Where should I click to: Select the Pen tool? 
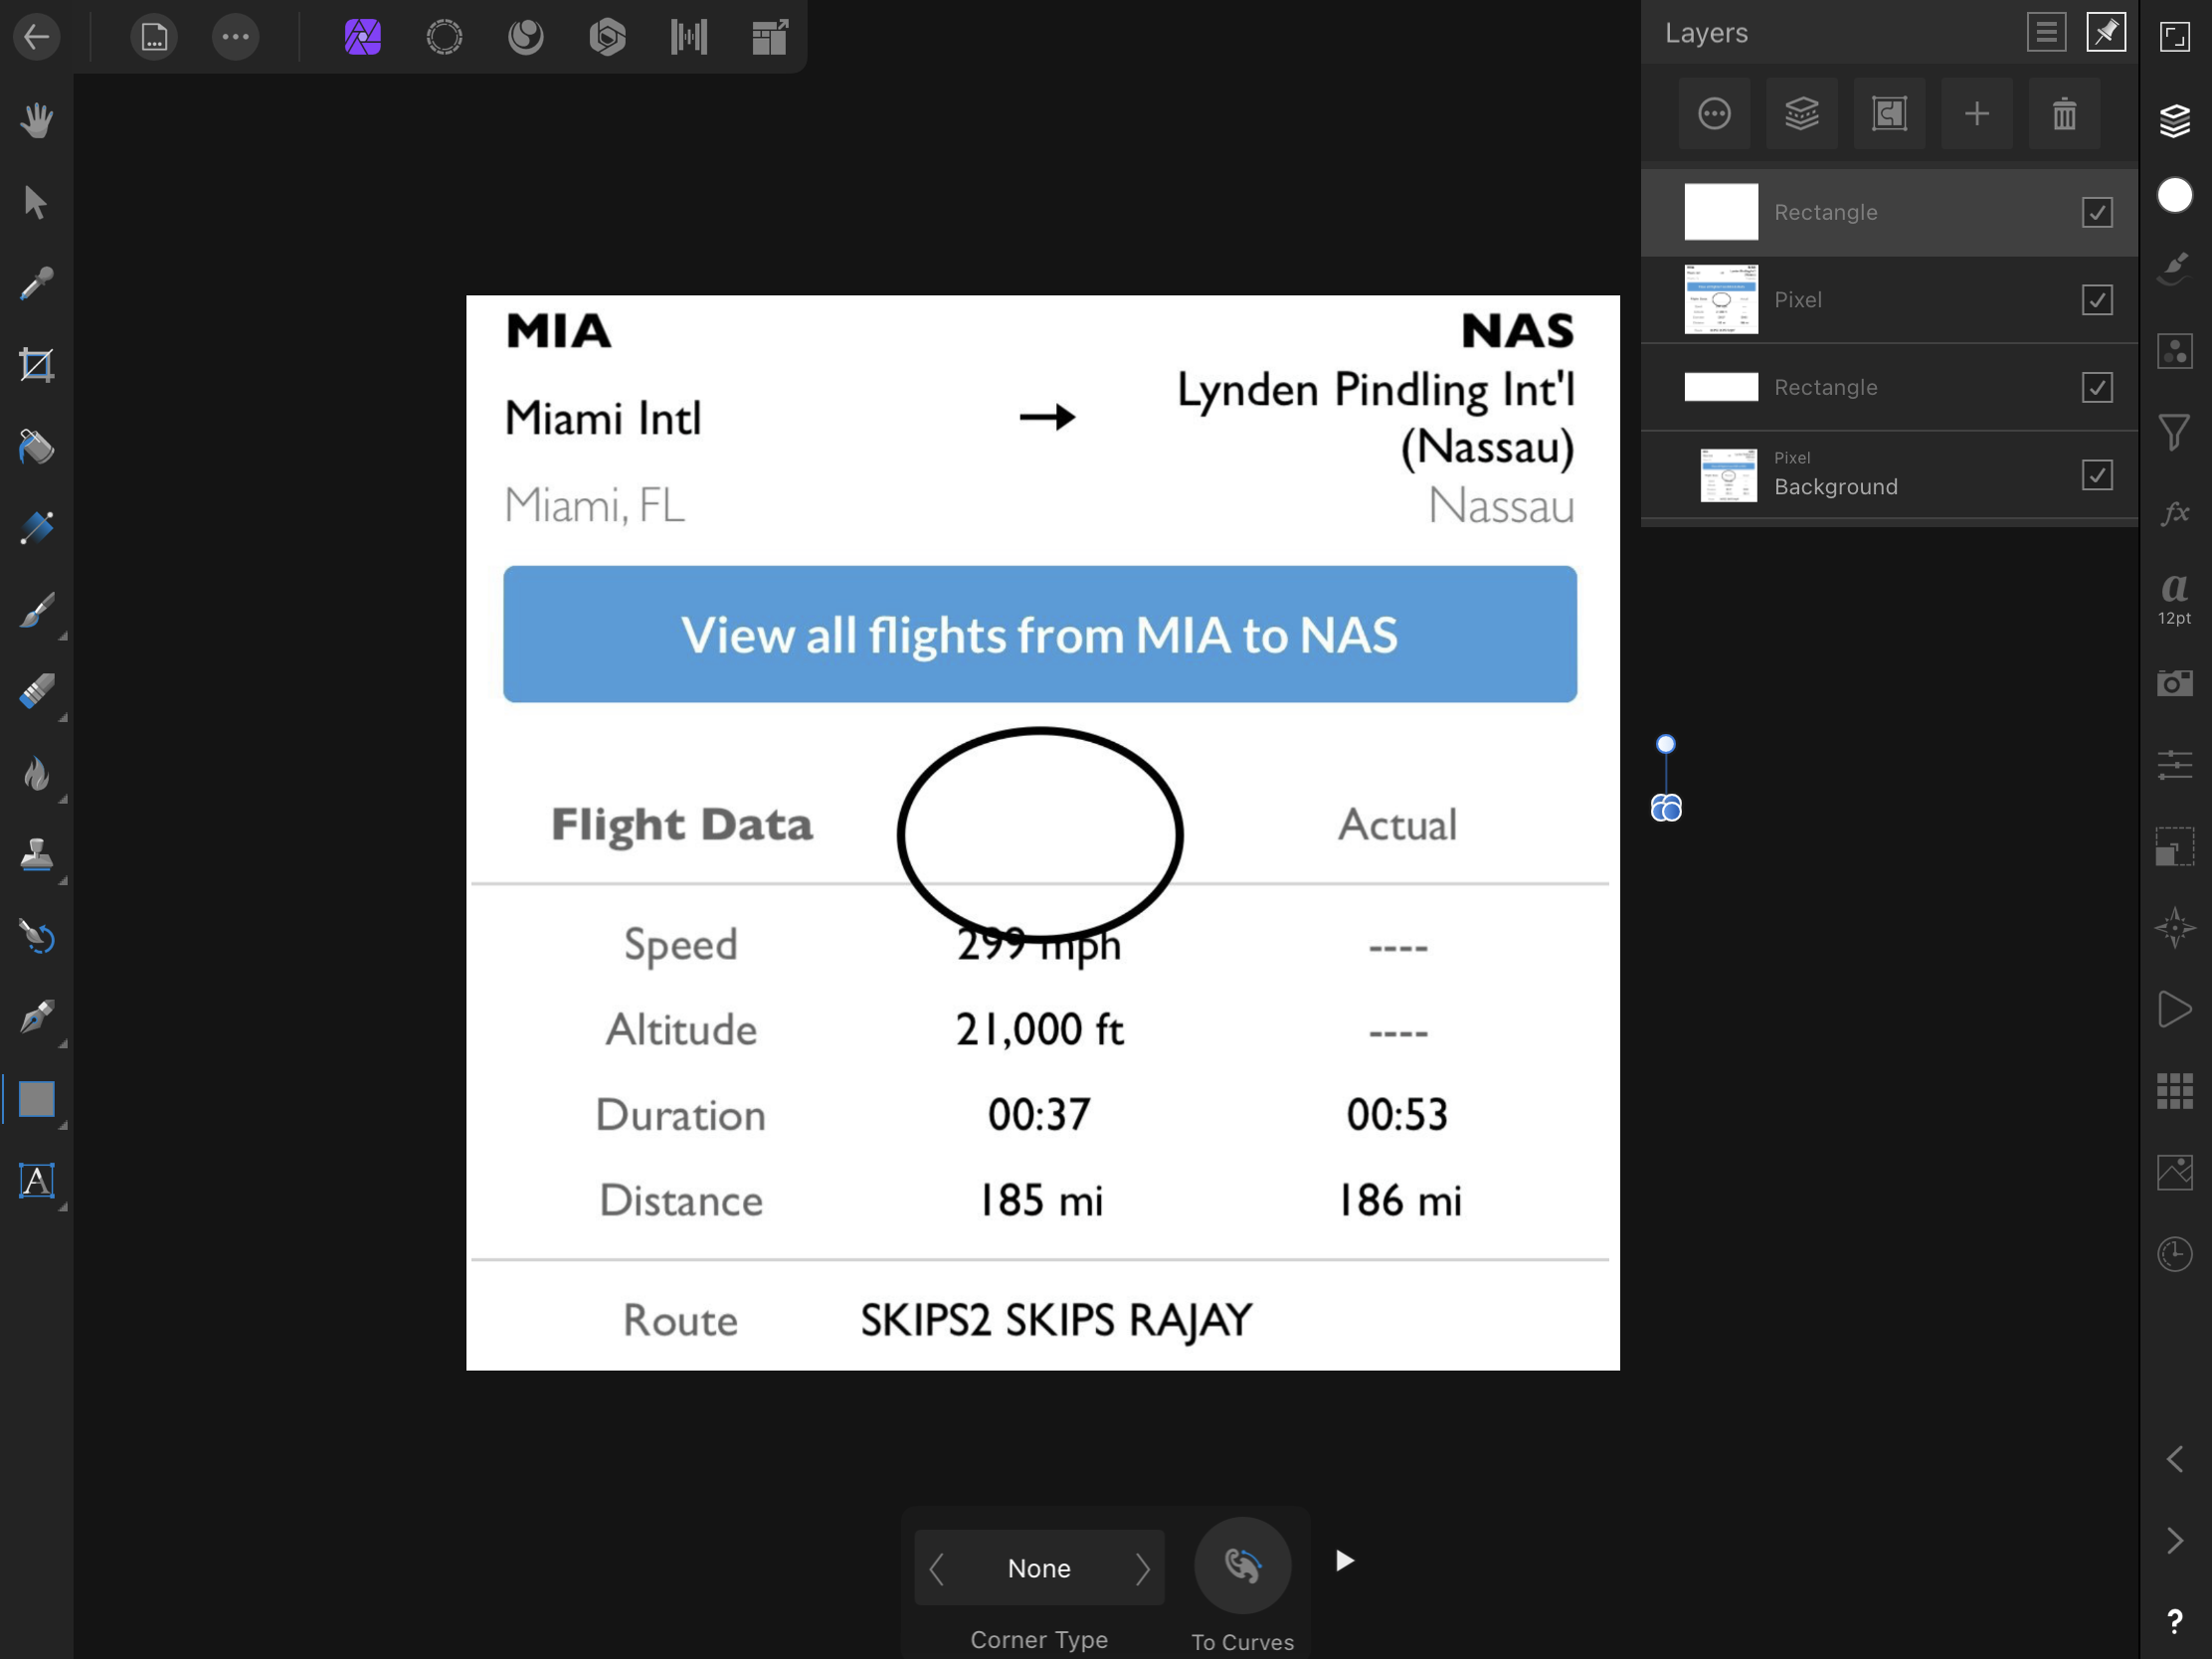point(37,1018)
